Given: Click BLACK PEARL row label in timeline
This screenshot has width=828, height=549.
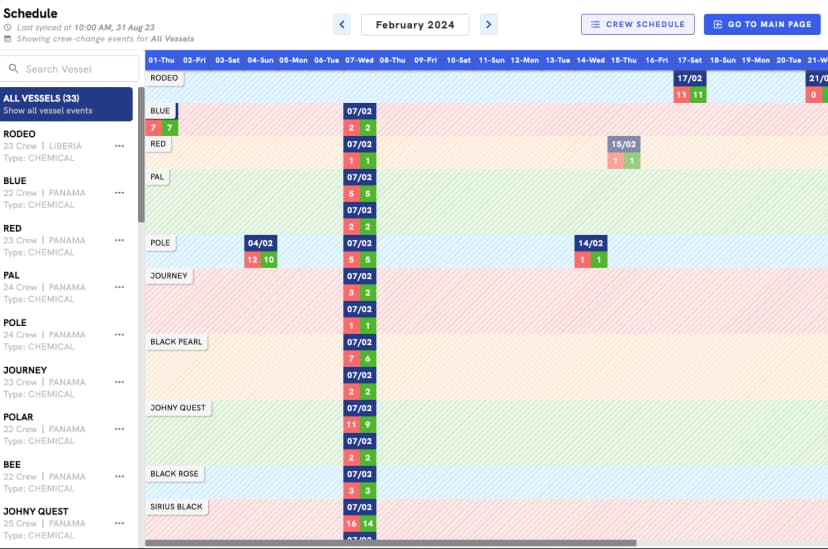Looking at the screenshot, I should (176, 342).
